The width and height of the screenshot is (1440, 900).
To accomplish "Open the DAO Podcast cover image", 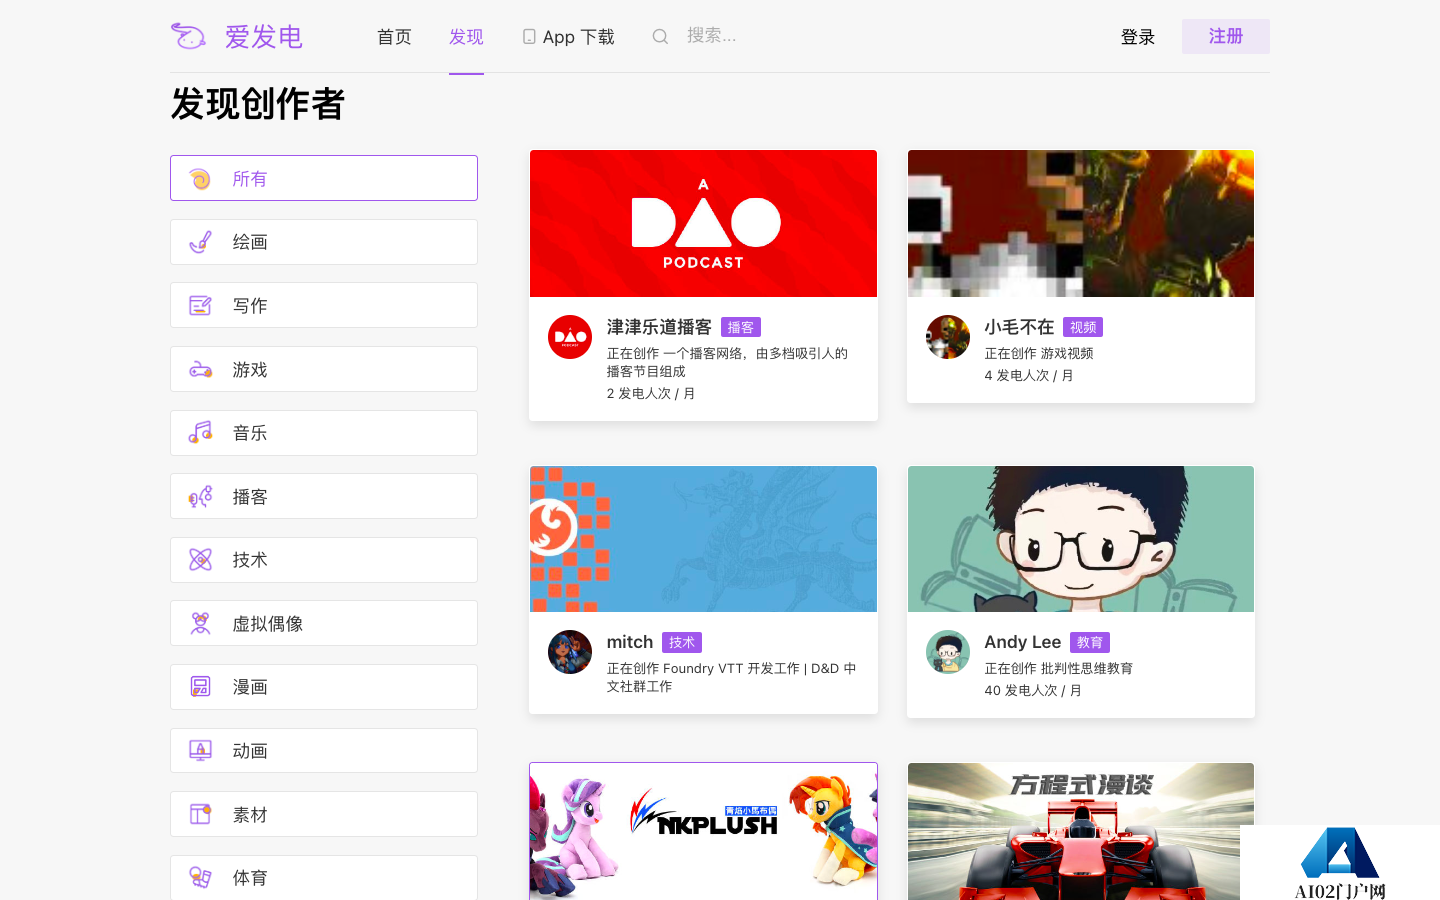I will coord(703,223).
